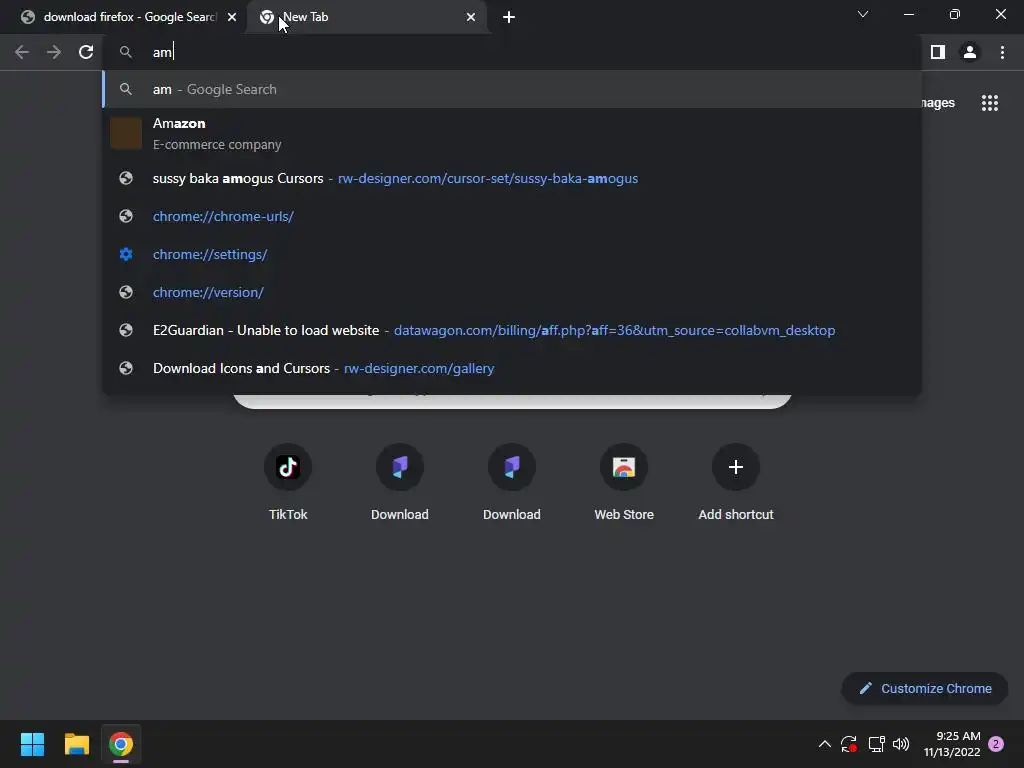Click the Amazon suggestion thumbnail
This screenshot has height=768, width=1024.
(x=126, y=133)
